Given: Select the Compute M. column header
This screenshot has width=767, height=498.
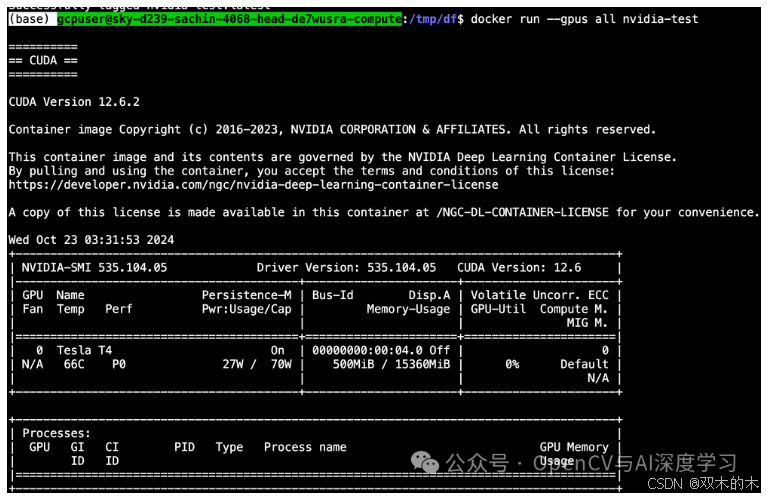Looking at the screenshot, I should tap(574, 309).
